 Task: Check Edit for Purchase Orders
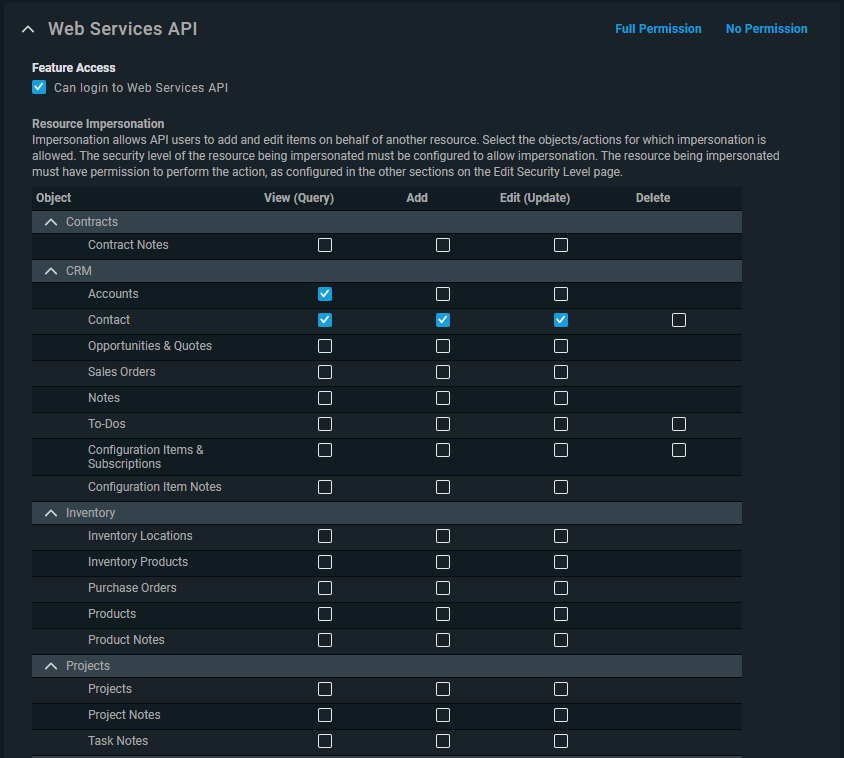[560, 588]
